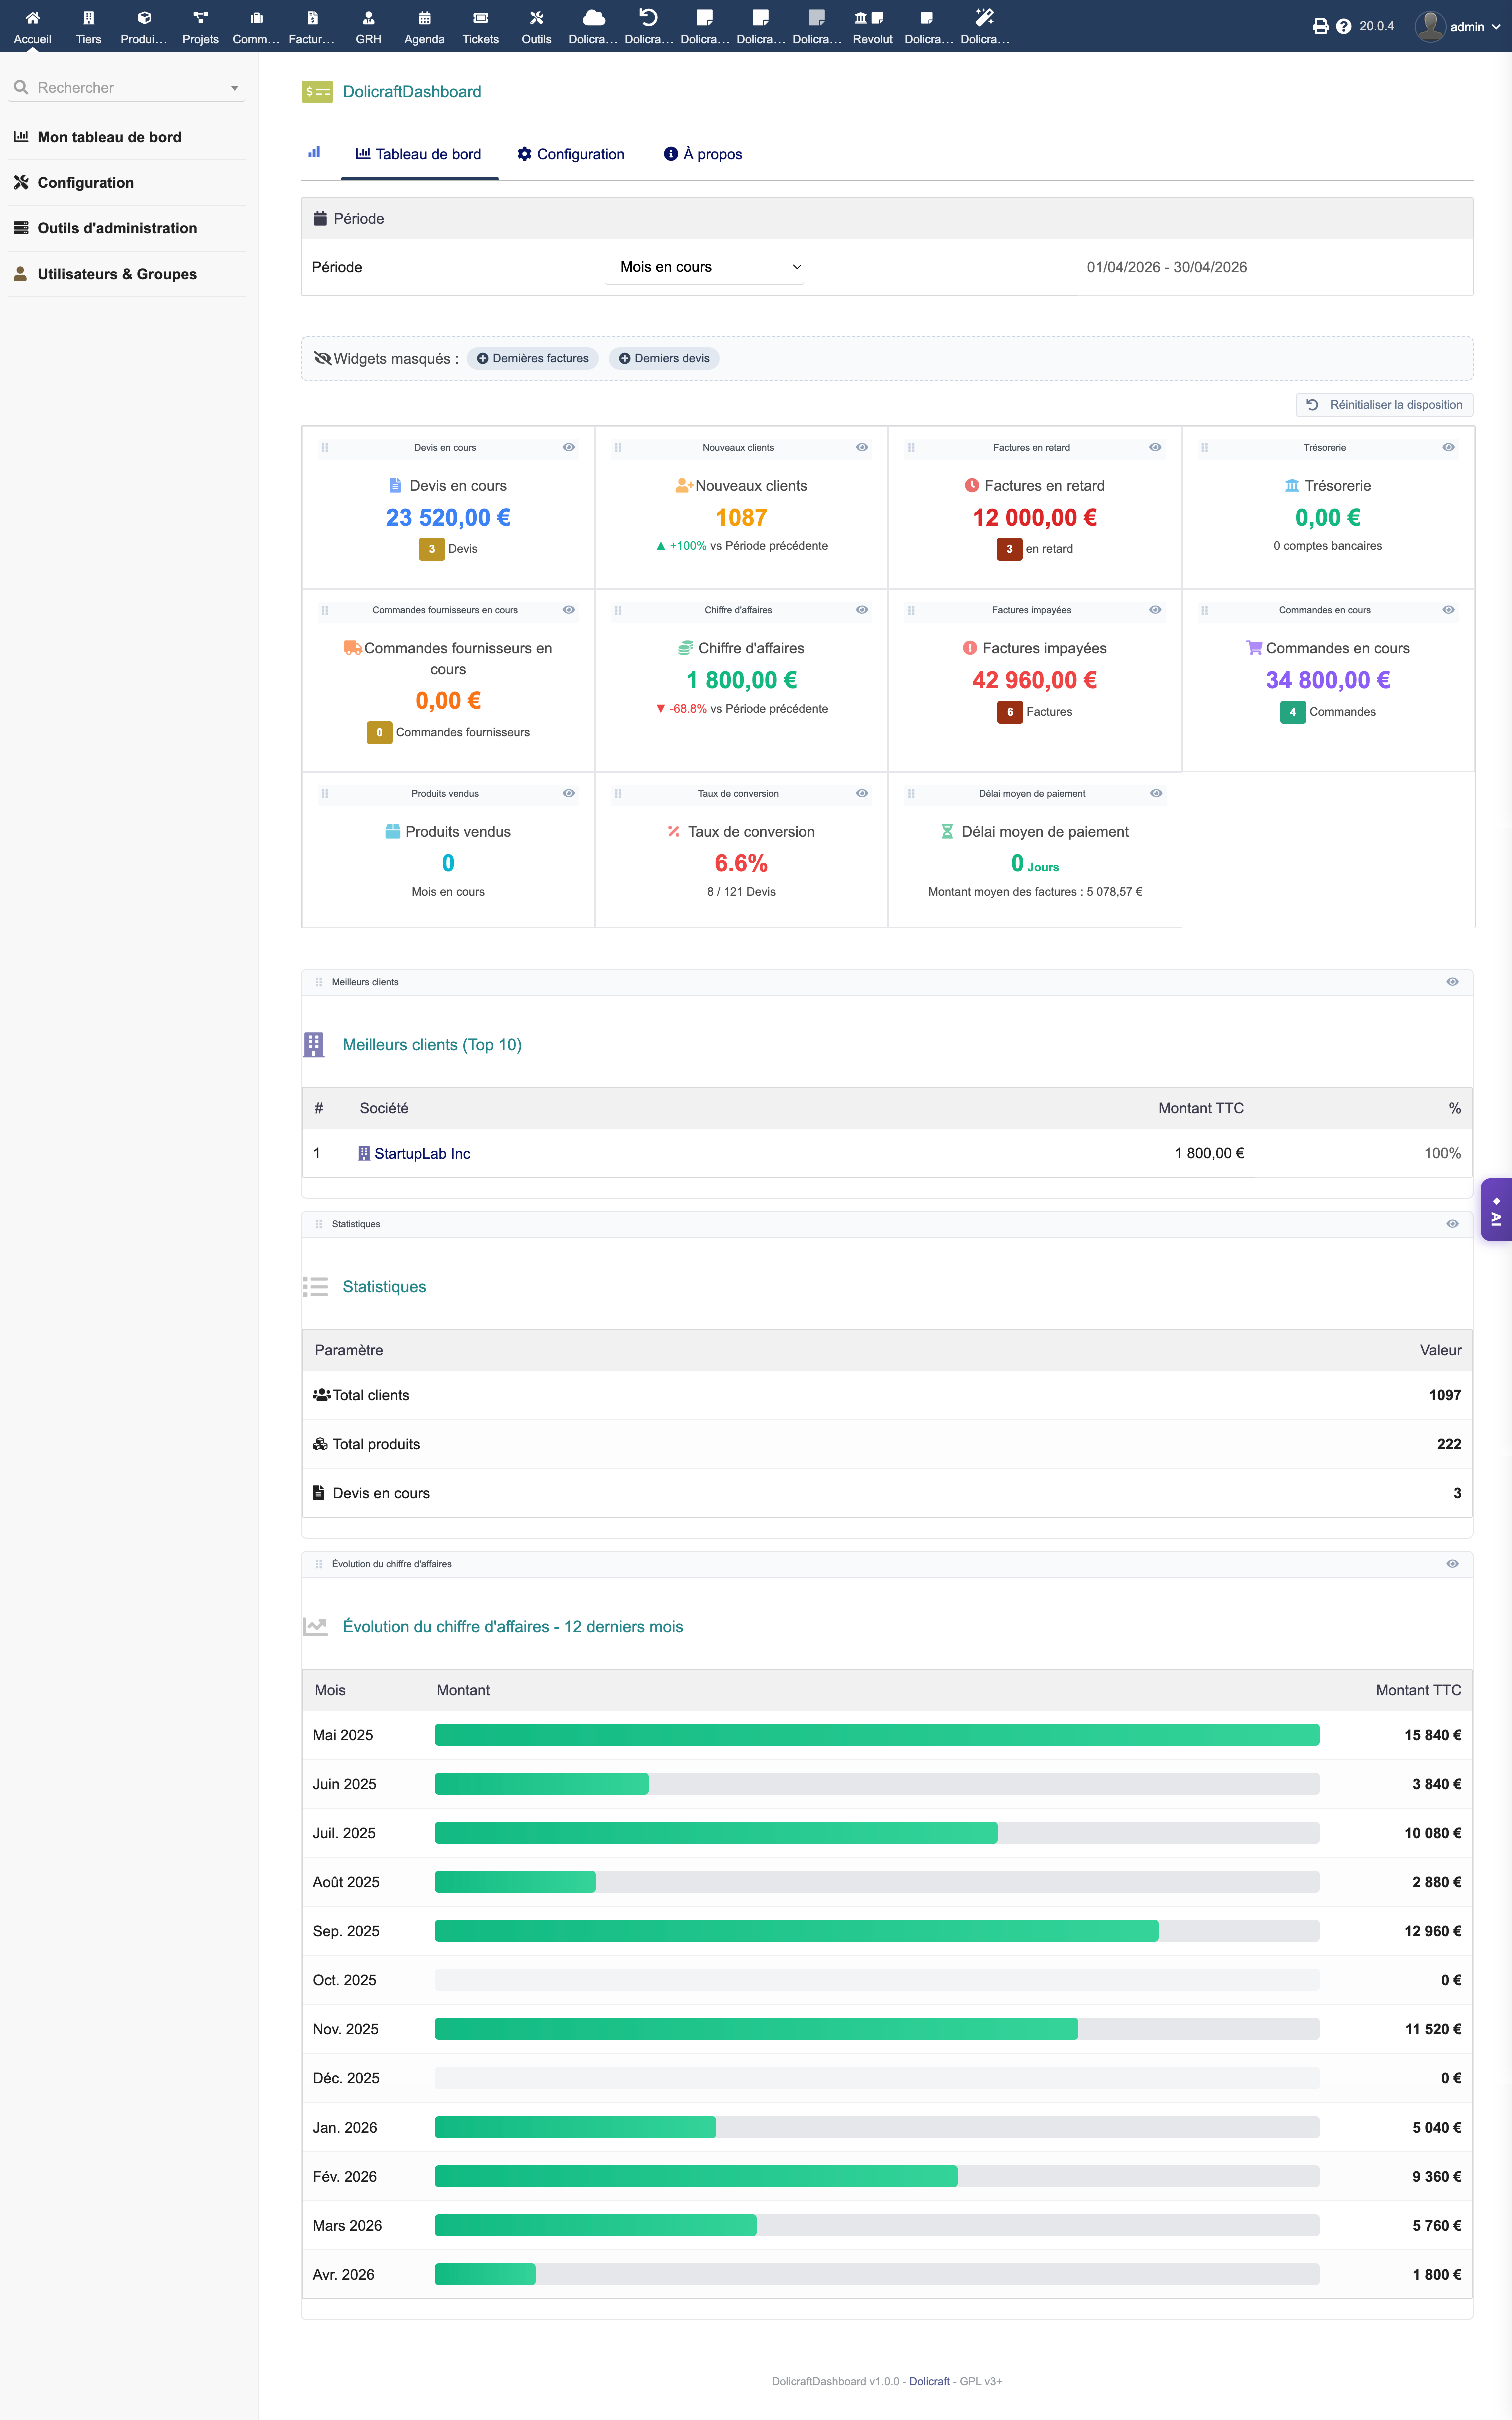Open the À propos tab
Screen dimensions: 1512x2420
(703, 154)
